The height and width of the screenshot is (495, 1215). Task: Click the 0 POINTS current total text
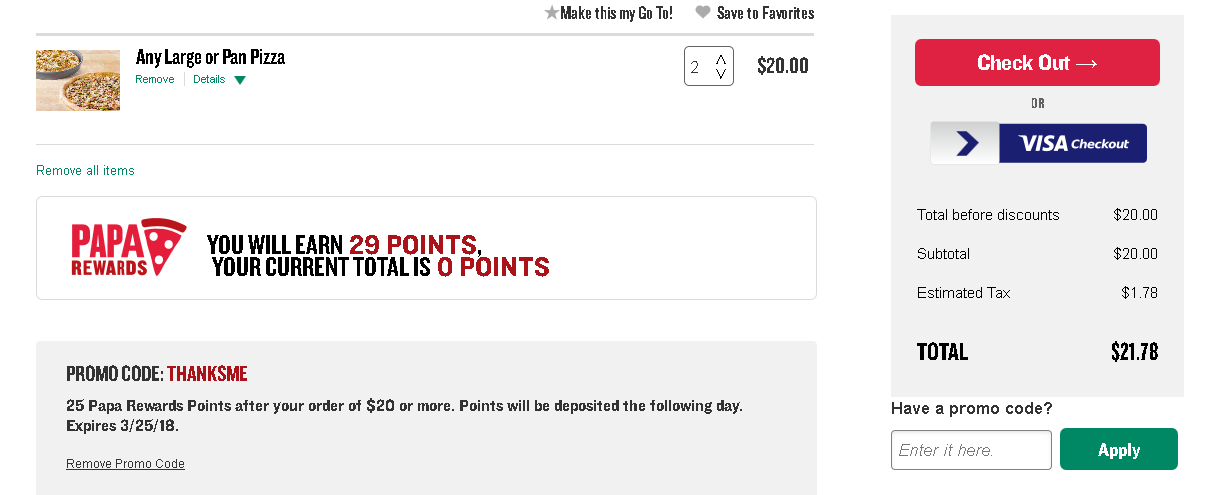493,267
